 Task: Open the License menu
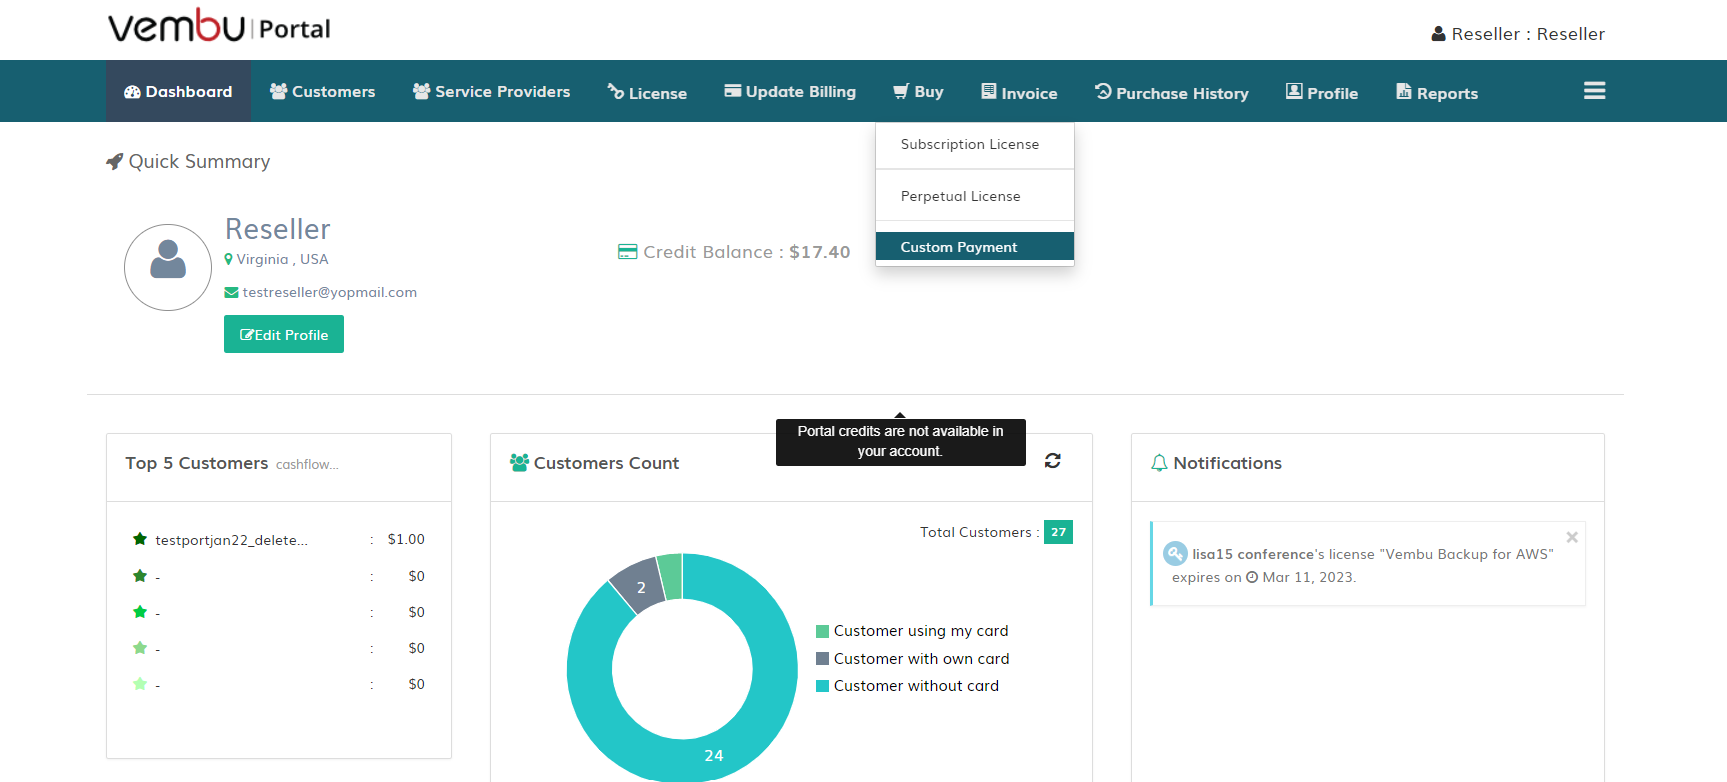tap(647, 92)
